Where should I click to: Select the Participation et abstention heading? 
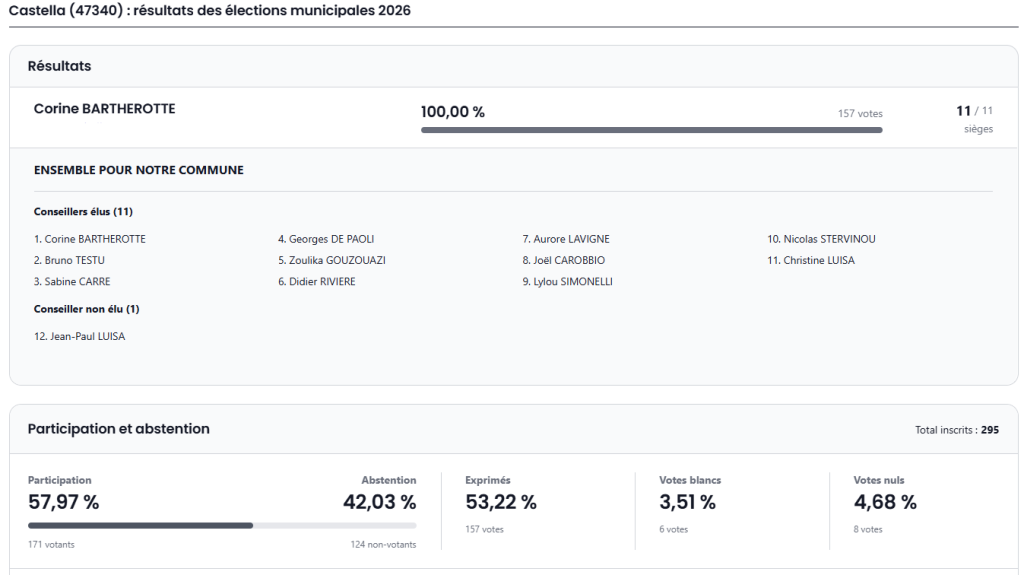(x=118, y=429)
